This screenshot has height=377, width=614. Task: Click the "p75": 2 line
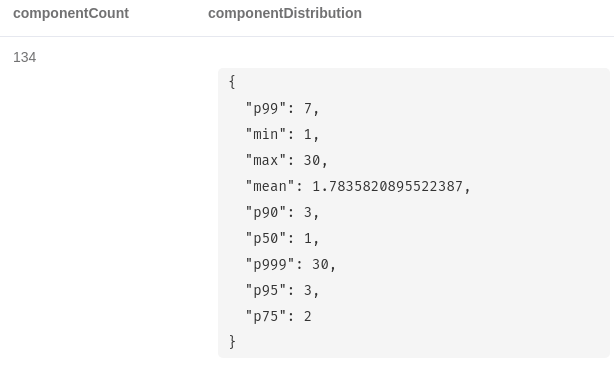[x=278, y=316]
